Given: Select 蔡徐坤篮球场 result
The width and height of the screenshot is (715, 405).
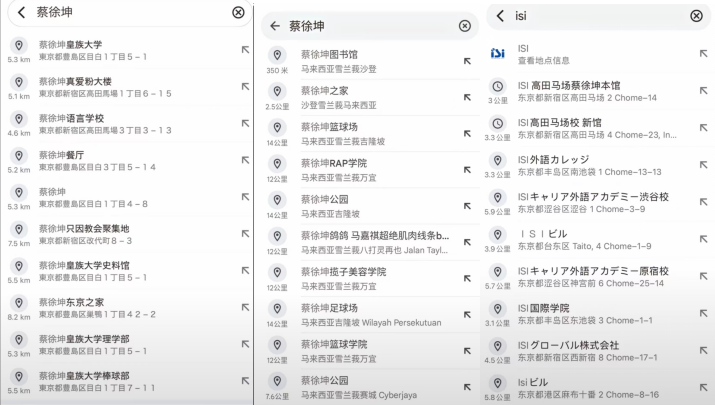Looking at the screenshot, I should (370, 134).
